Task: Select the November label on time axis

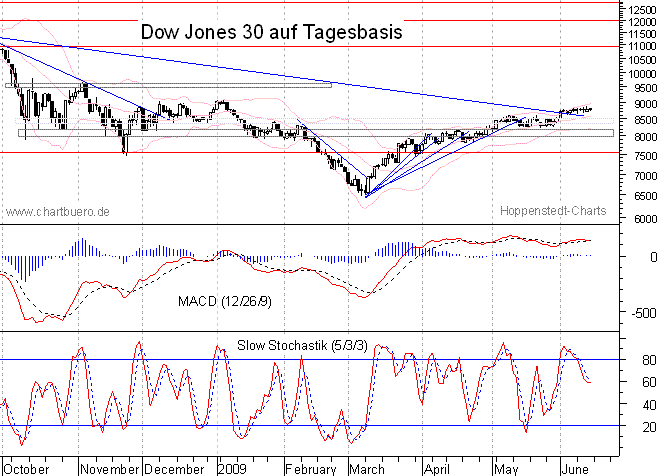Action: click(109, 469)
